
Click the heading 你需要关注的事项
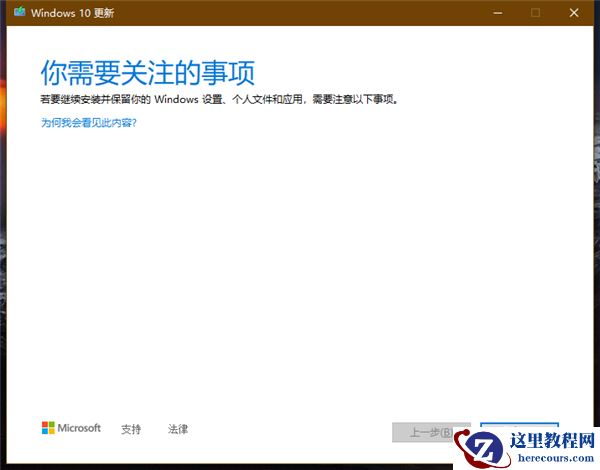(x=148, y=73)
